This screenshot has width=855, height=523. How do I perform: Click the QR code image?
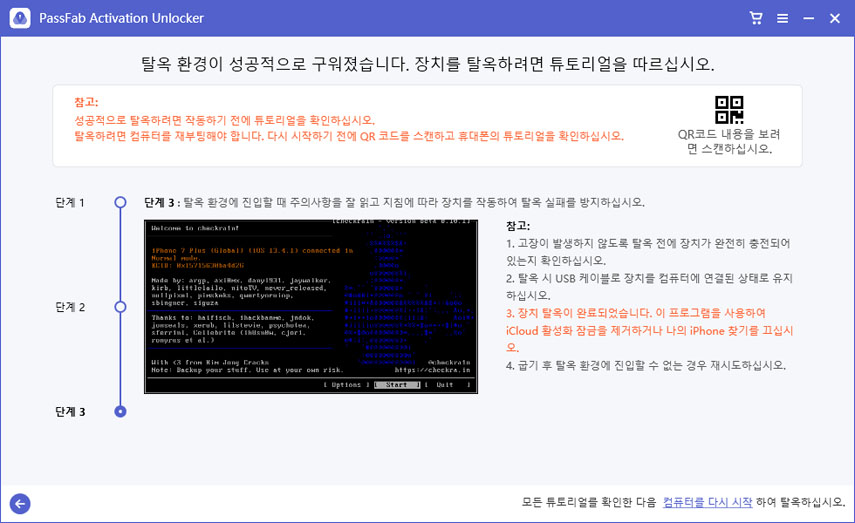tap(729, 110)
